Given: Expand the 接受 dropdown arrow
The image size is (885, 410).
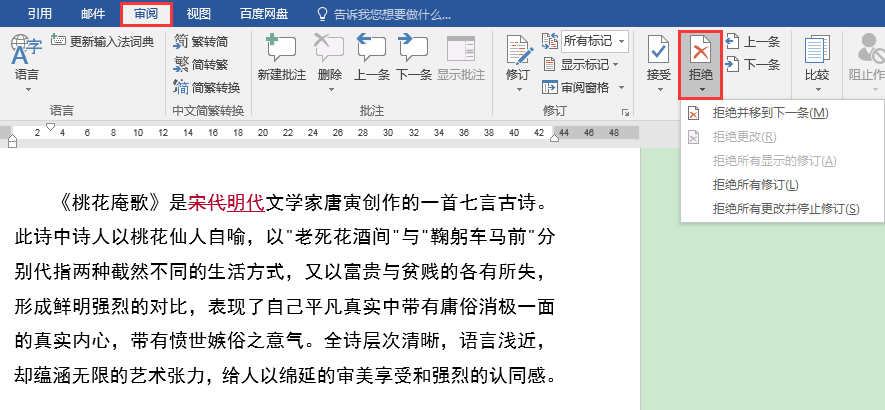Looking at the screenshot, I should point(659,90).
